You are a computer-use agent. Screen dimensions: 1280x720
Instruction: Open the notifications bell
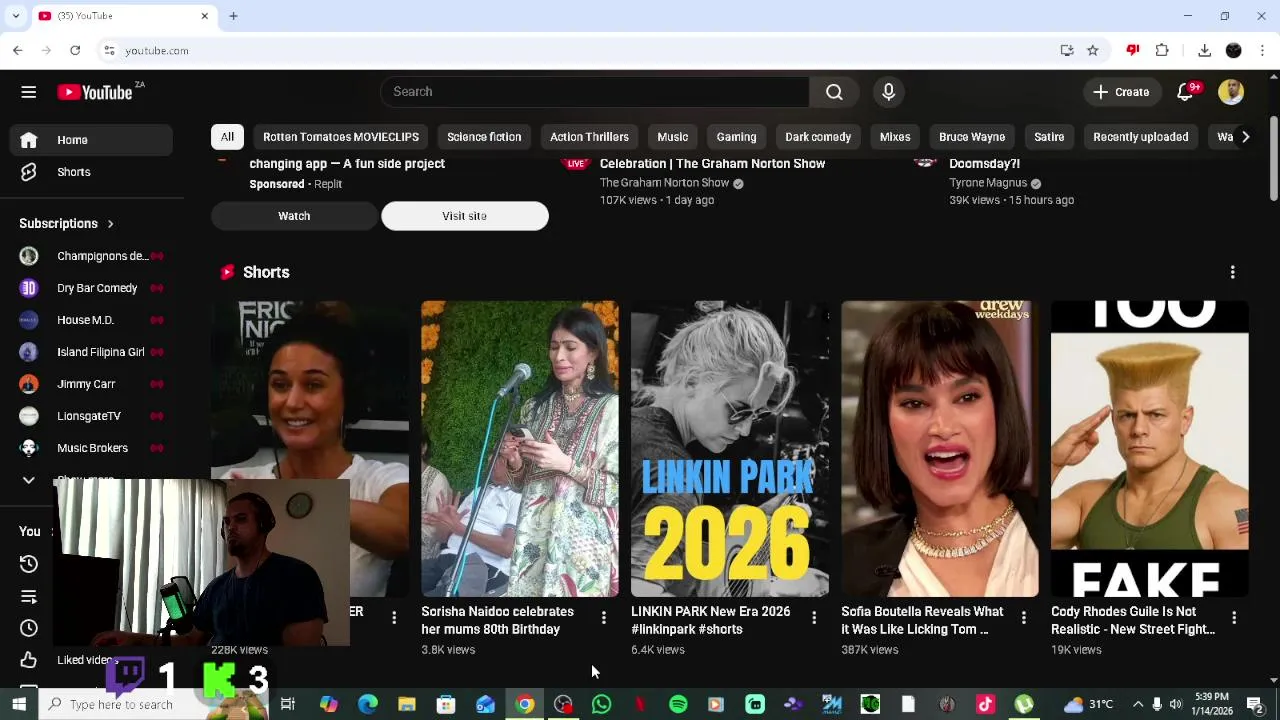tap(1185, 92)
